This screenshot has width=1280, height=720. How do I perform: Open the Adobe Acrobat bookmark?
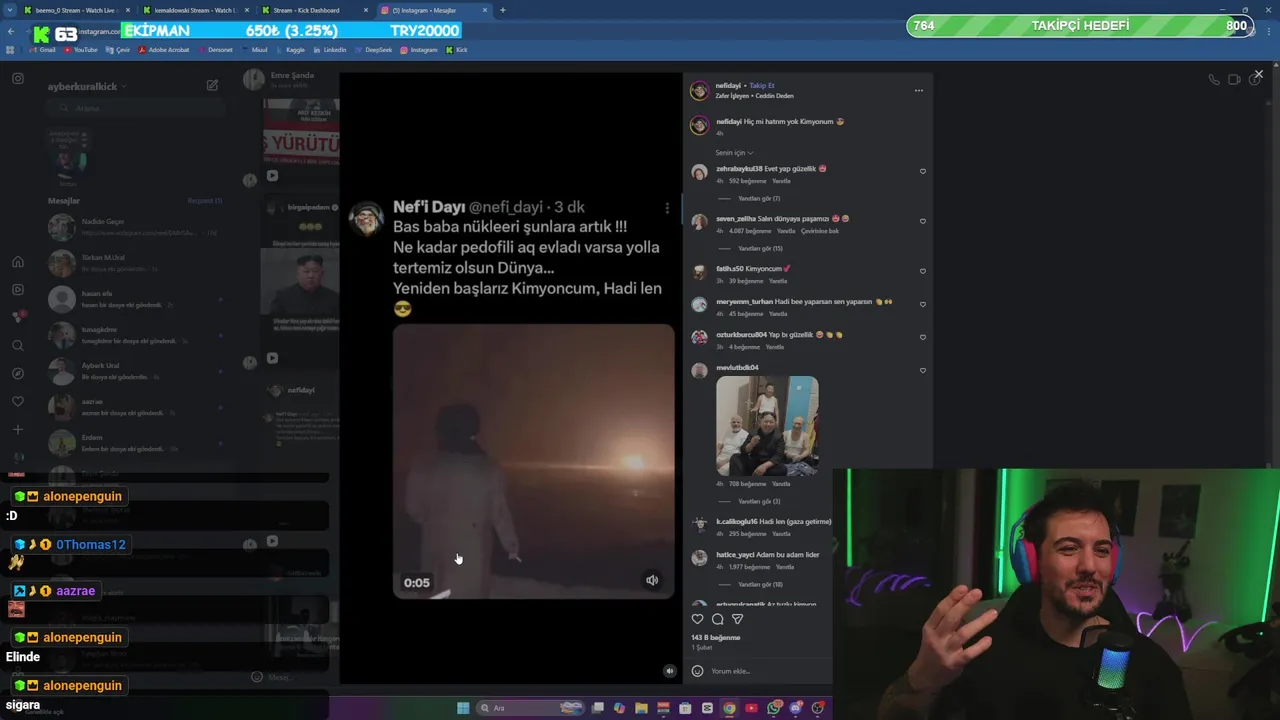[x=164, y=50]
